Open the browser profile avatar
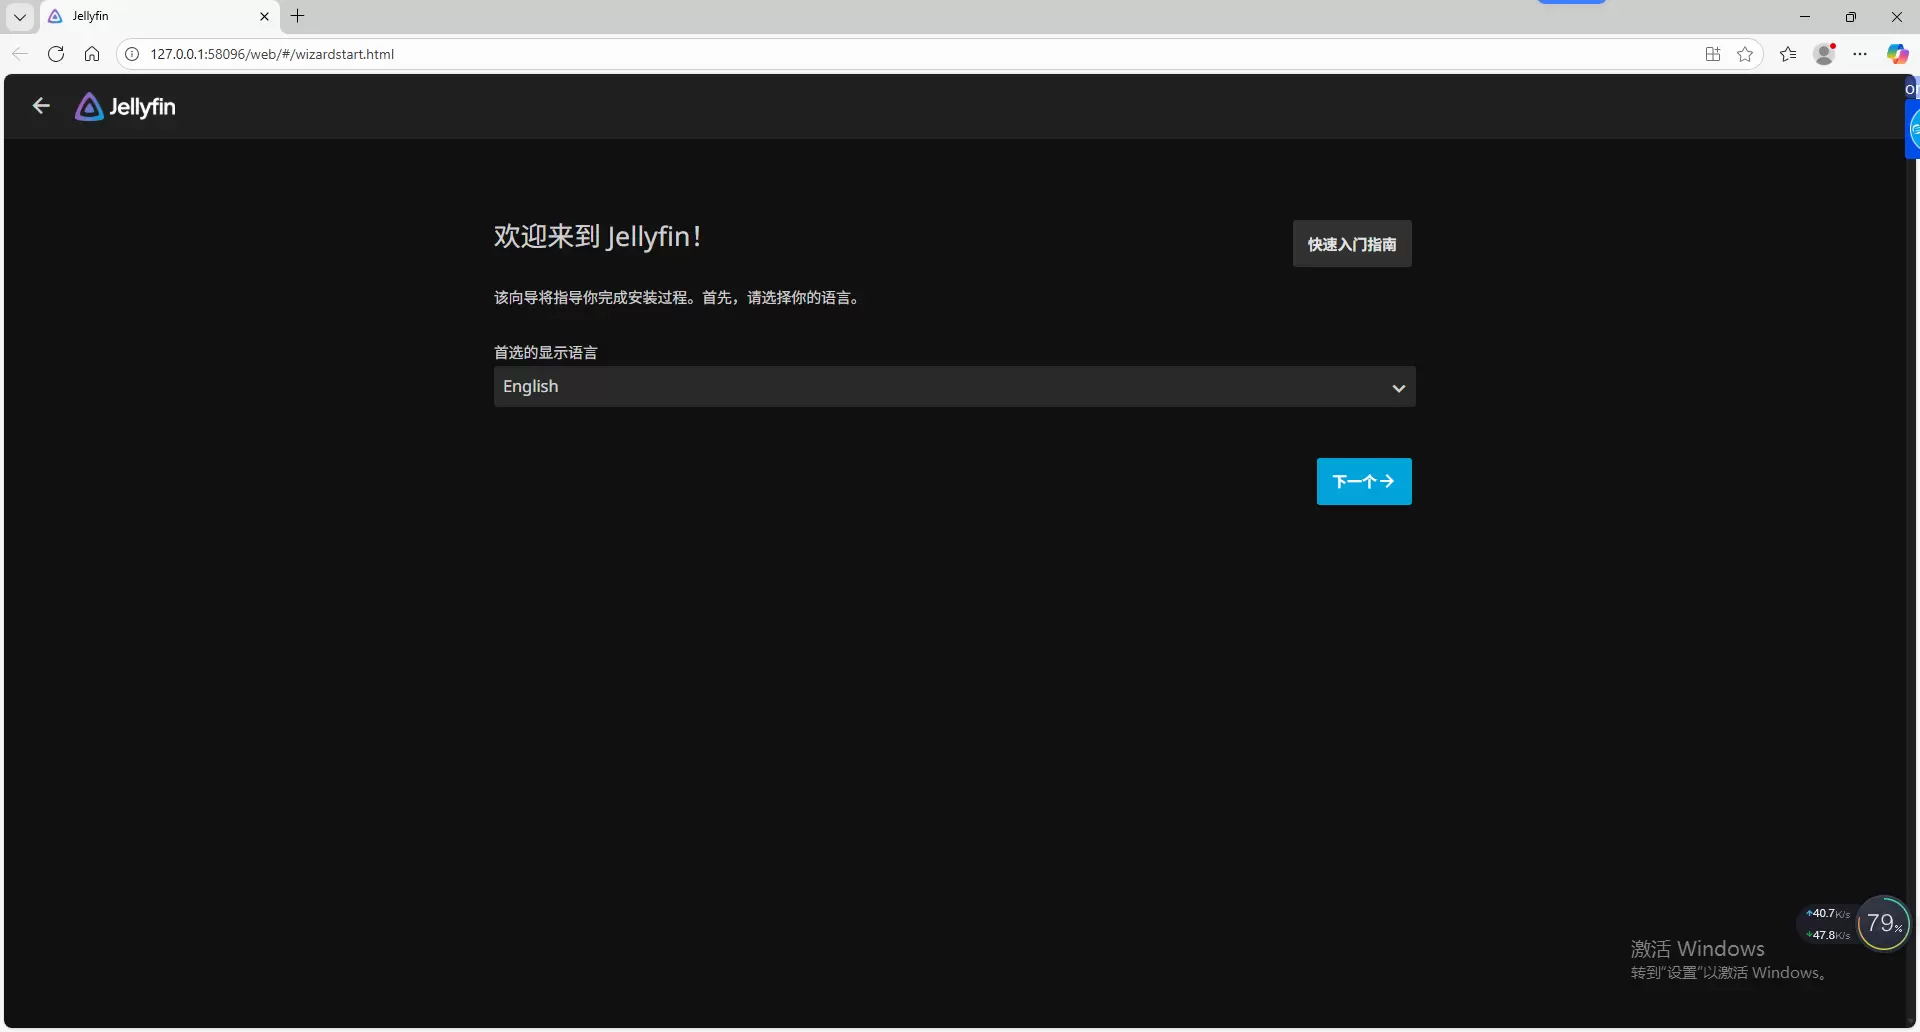This screenshot has width=1920, height=1032. (x=1824, y=54)
